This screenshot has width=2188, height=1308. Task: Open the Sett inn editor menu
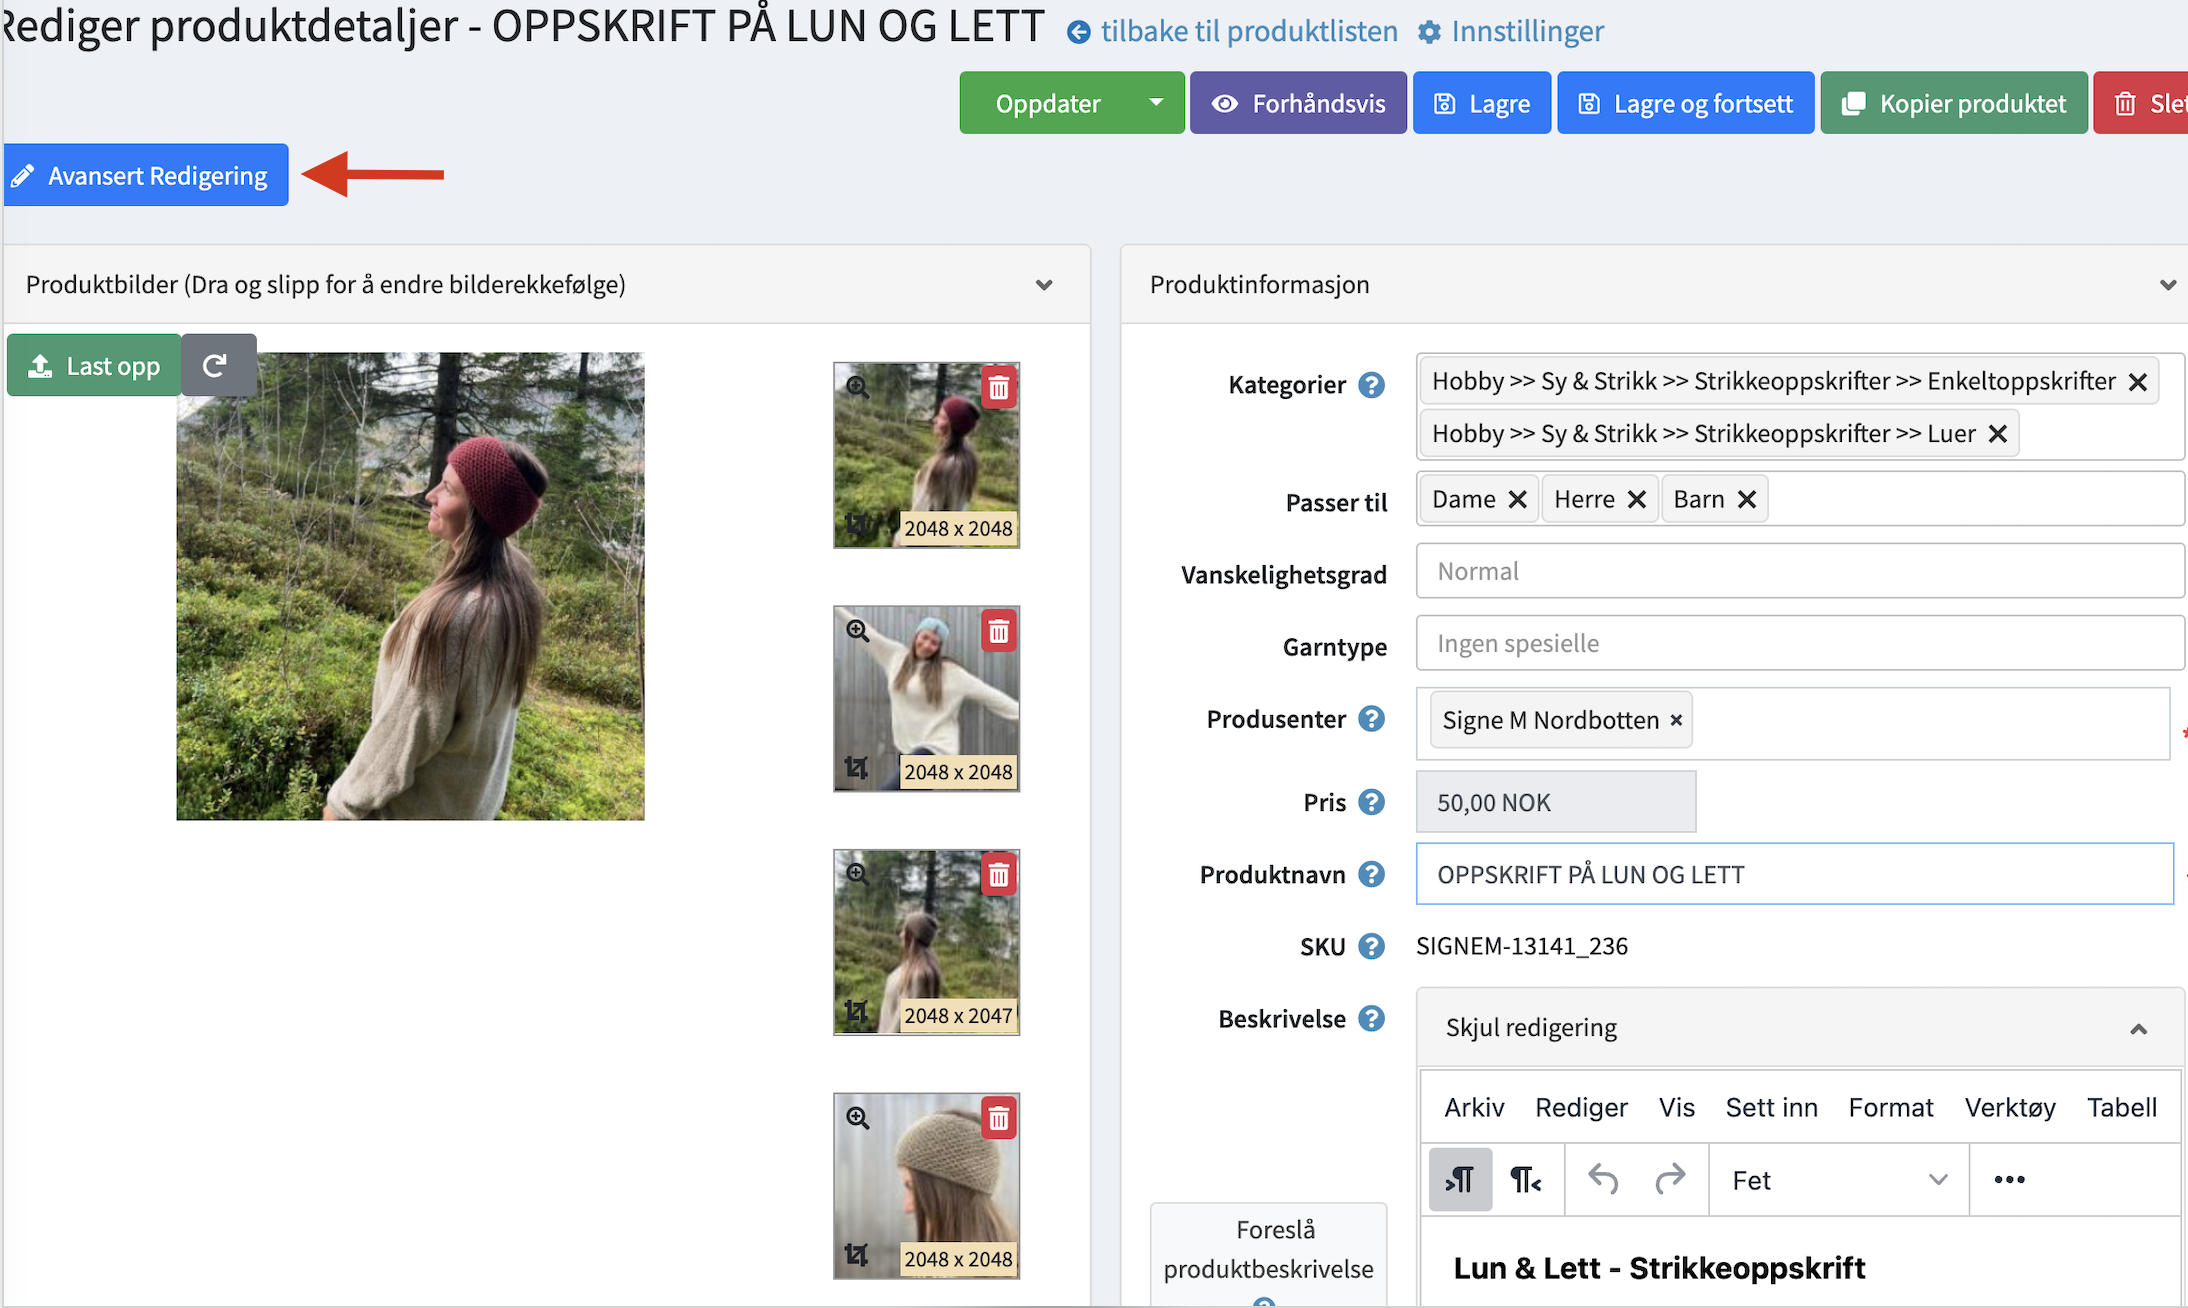(x=1771, y=1108)
